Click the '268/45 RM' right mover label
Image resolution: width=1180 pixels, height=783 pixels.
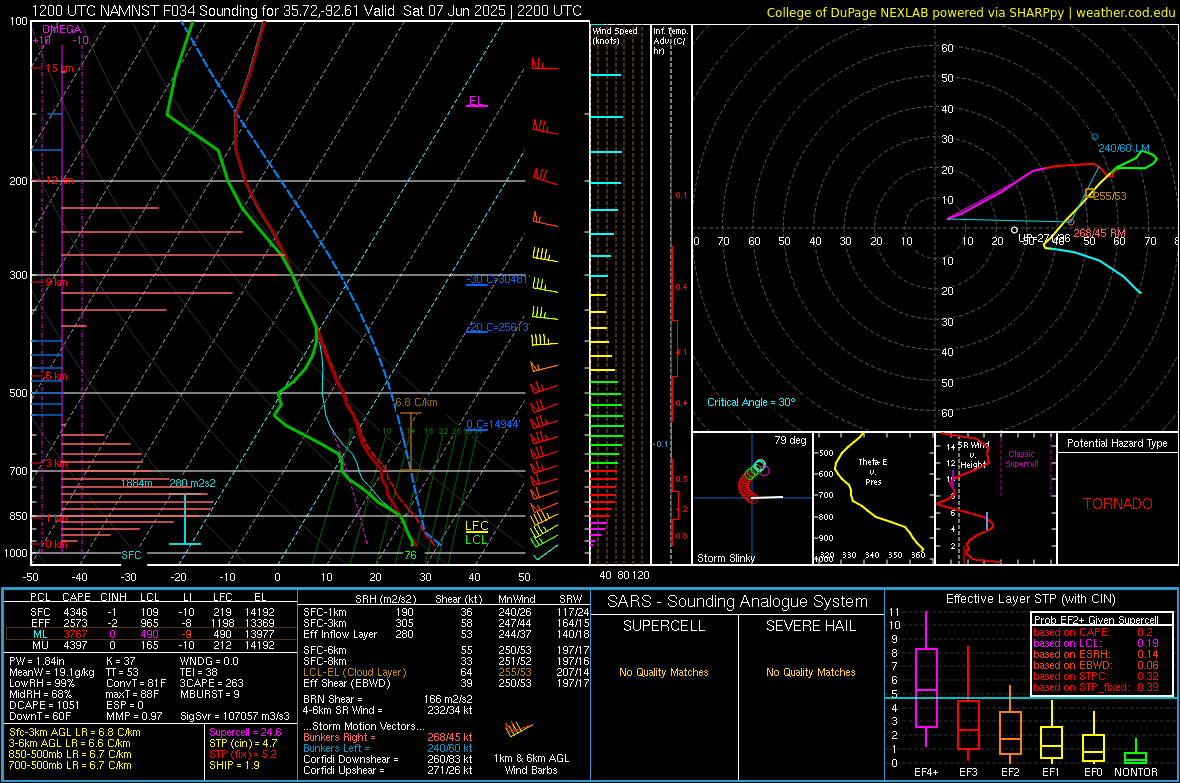point(1099,233)
